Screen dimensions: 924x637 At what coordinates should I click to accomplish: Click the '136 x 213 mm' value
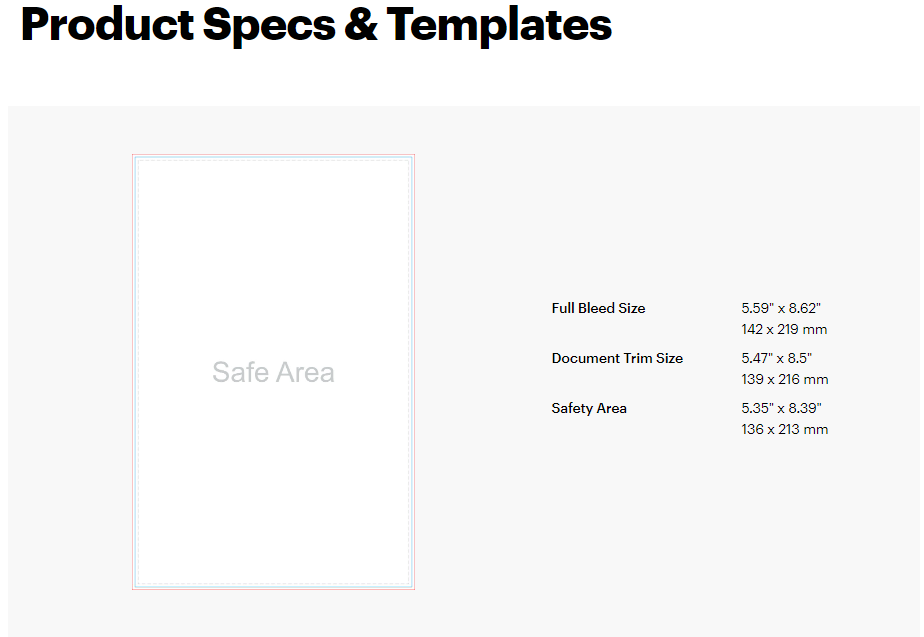click(784, 429)
